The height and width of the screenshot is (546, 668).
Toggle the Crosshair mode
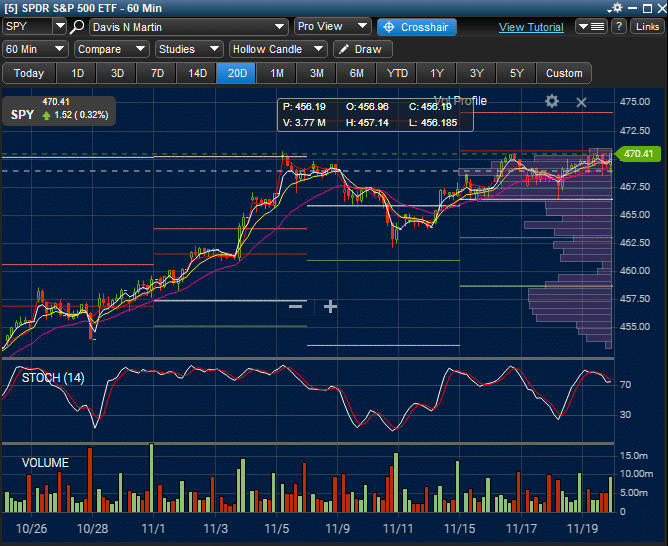click(417, 27)
